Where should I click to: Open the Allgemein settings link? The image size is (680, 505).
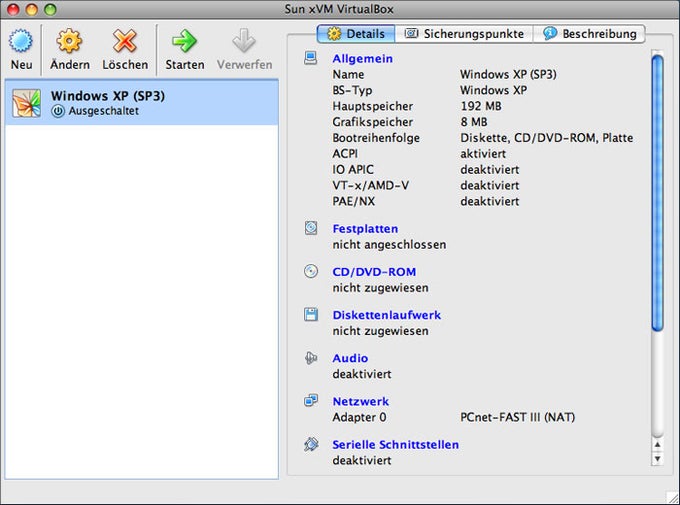point(363,59)
